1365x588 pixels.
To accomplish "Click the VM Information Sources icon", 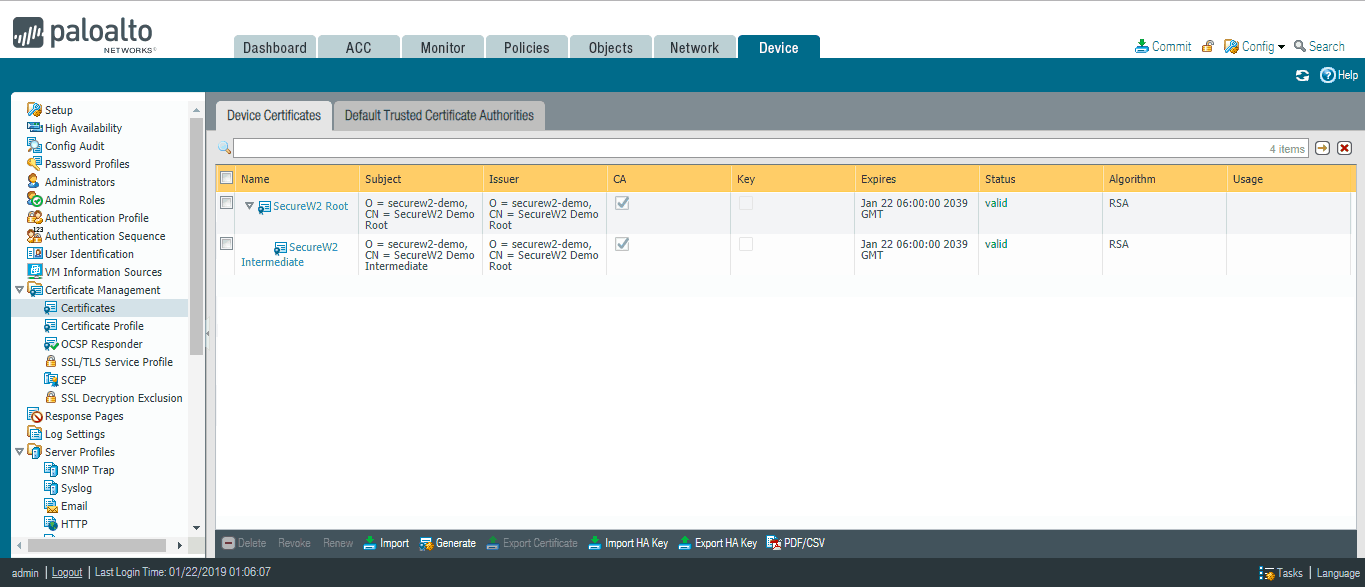I will [34, 272].
